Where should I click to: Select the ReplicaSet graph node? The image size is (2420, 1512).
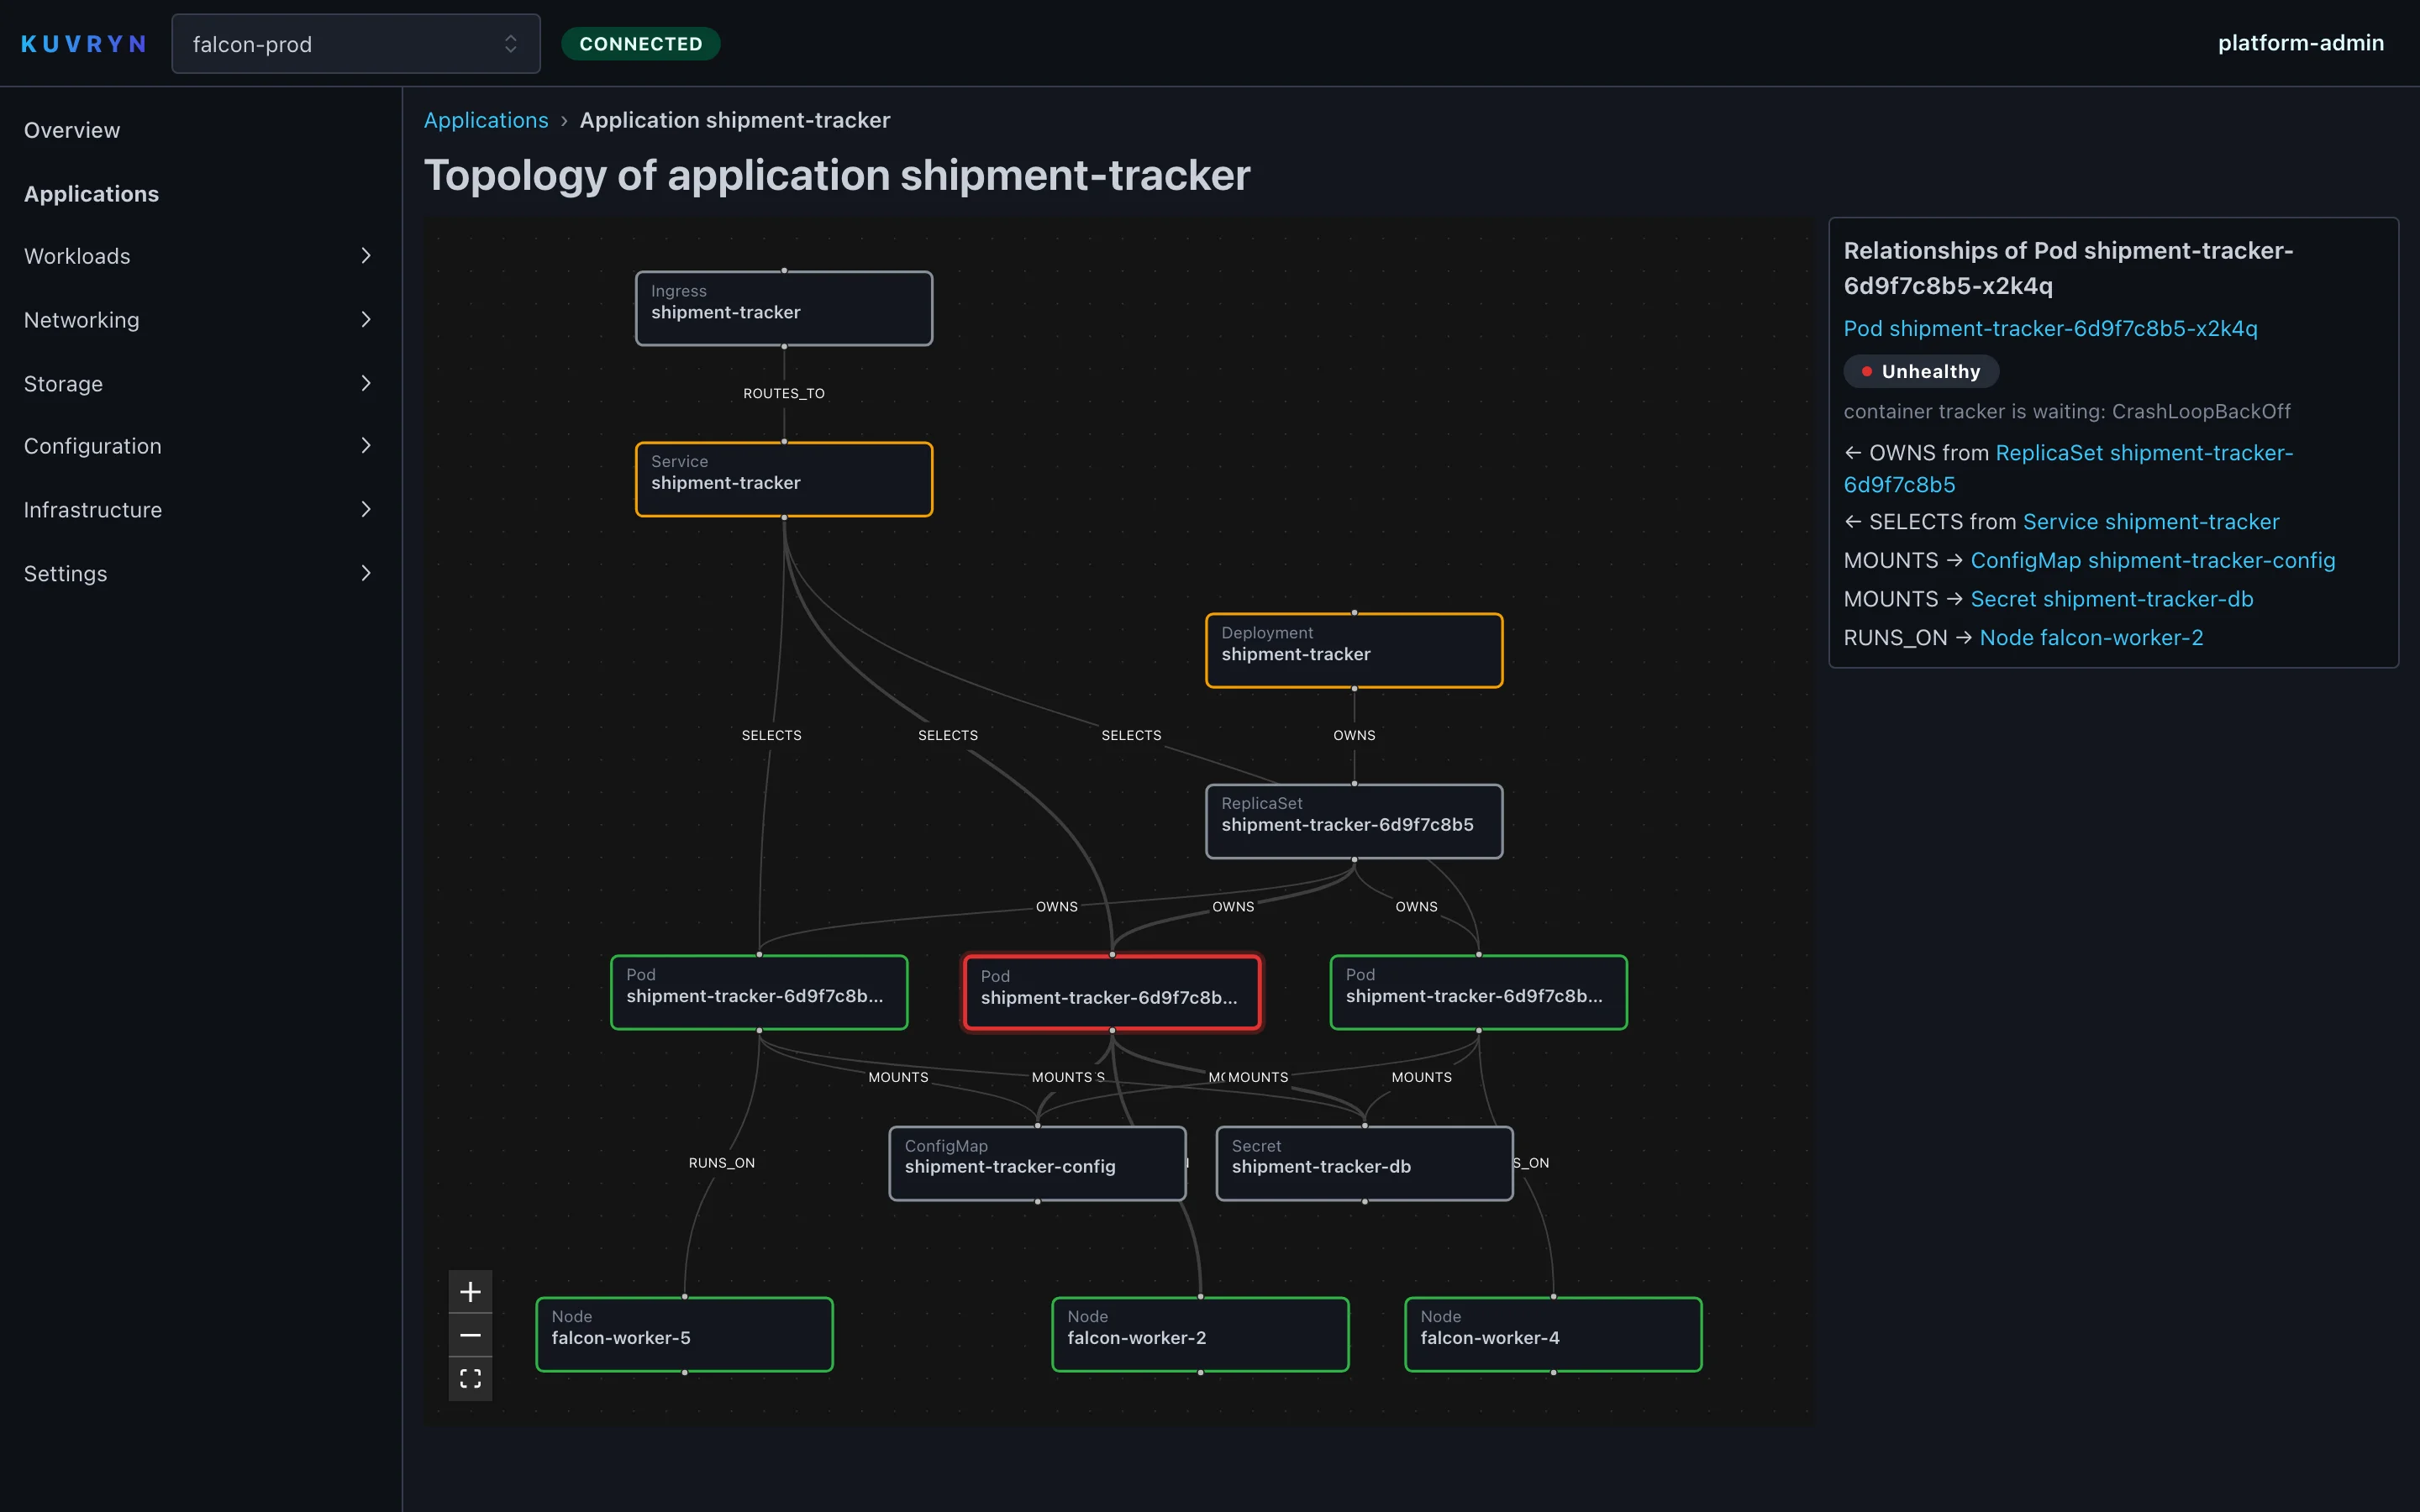1354,821
